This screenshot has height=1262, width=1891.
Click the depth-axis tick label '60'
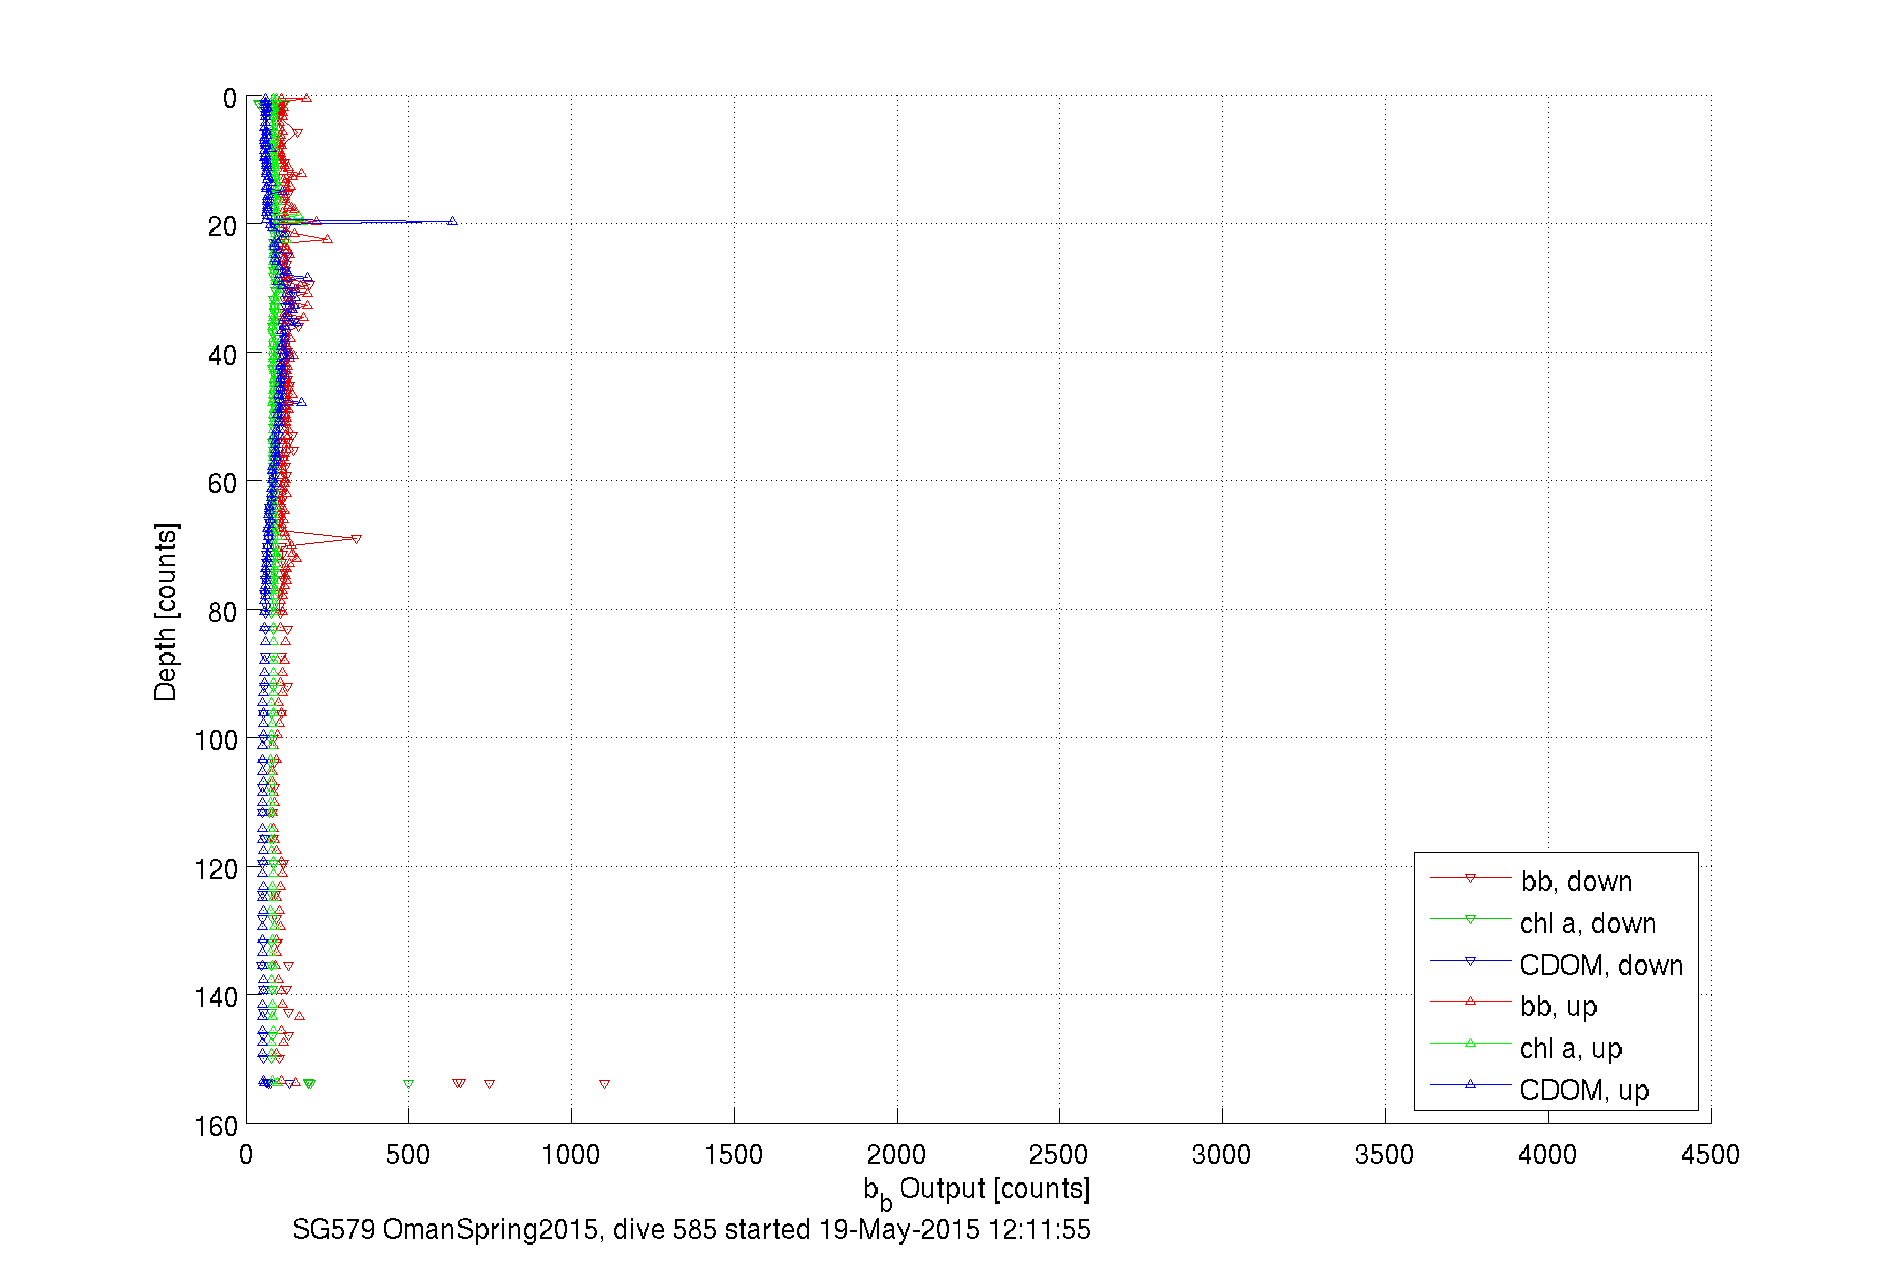[x=223, y=483]
